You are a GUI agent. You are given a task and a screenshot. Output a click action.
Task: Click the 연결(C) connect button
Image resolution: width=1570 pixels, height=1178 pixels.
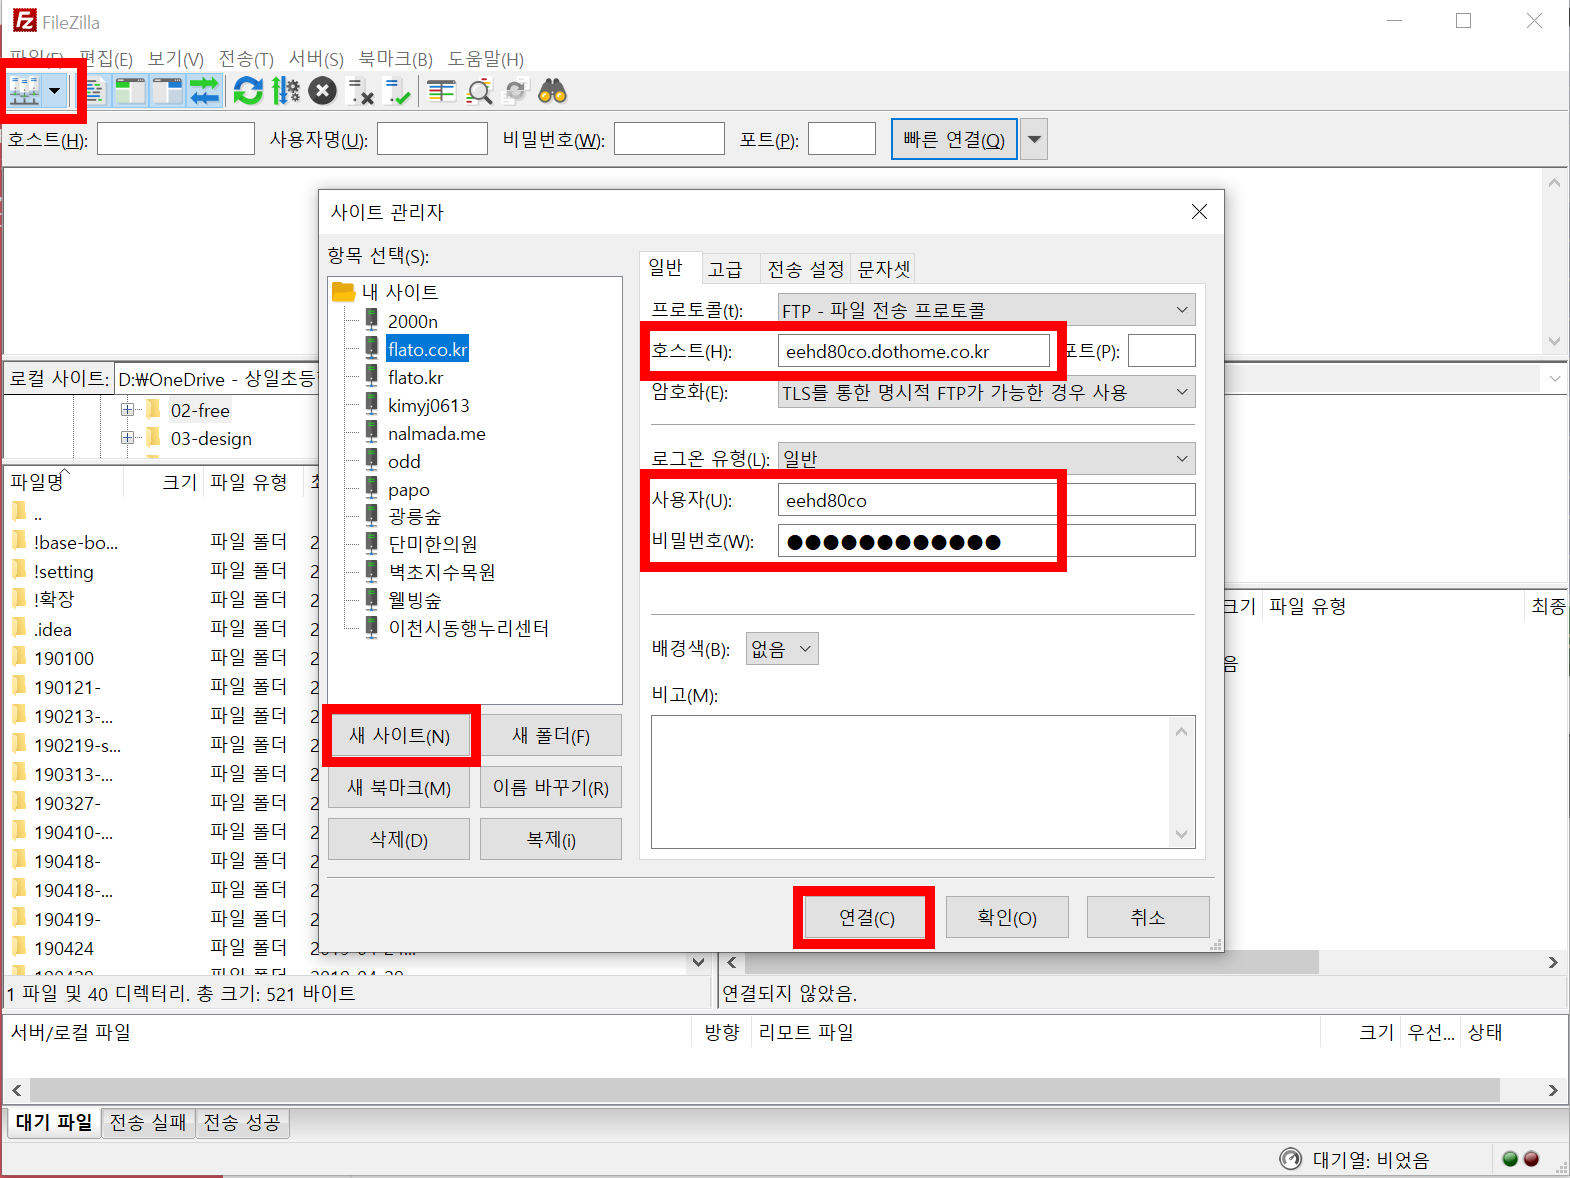(x=866, y=918)
